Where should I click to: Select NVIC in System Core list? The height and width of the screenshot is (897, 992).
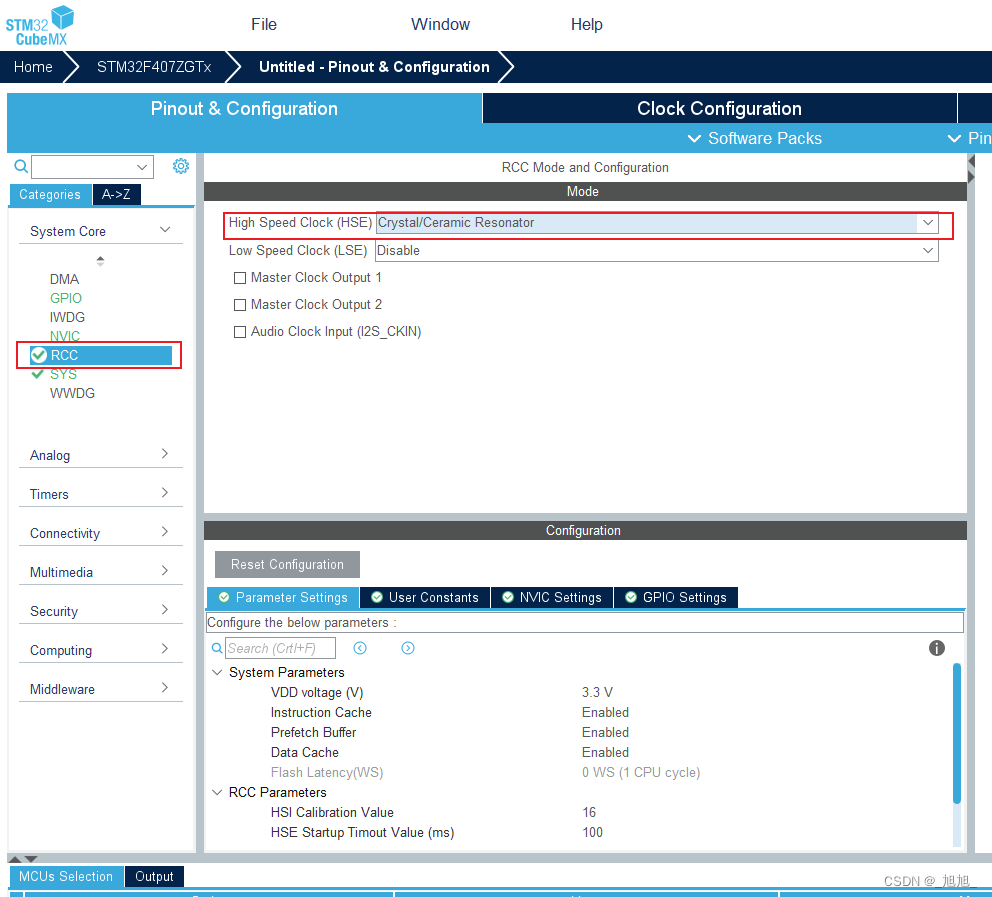pos(65,336)
